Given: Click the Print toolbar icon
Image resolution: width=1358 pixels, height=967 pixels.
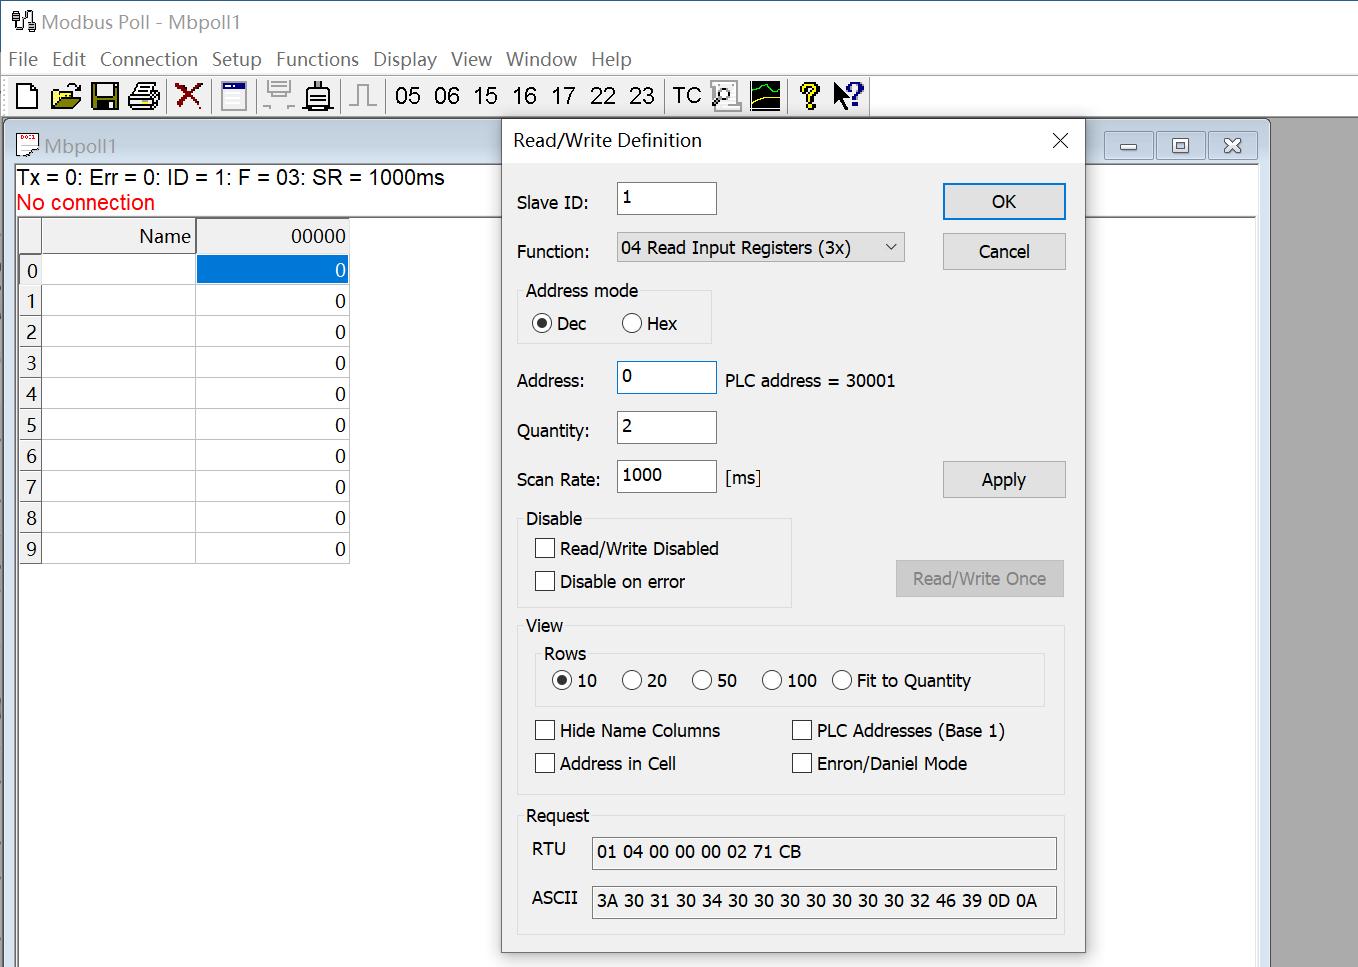Looking at the screenshot, I should pyautogui.click(x=144, y=96).
